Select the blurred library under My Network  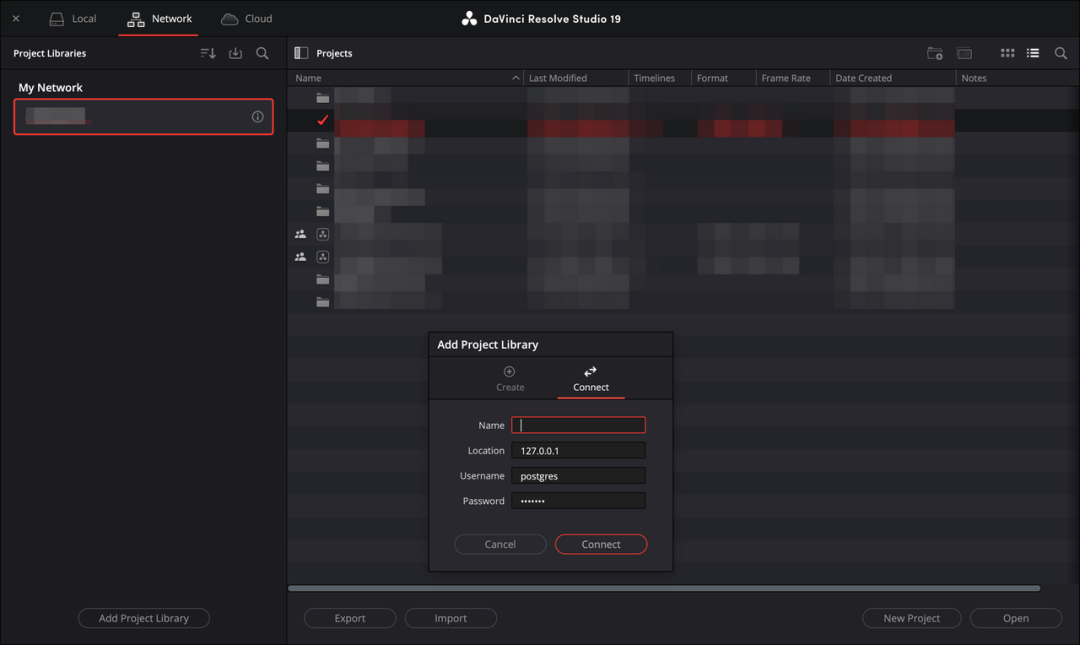click(x=143, y=116)
